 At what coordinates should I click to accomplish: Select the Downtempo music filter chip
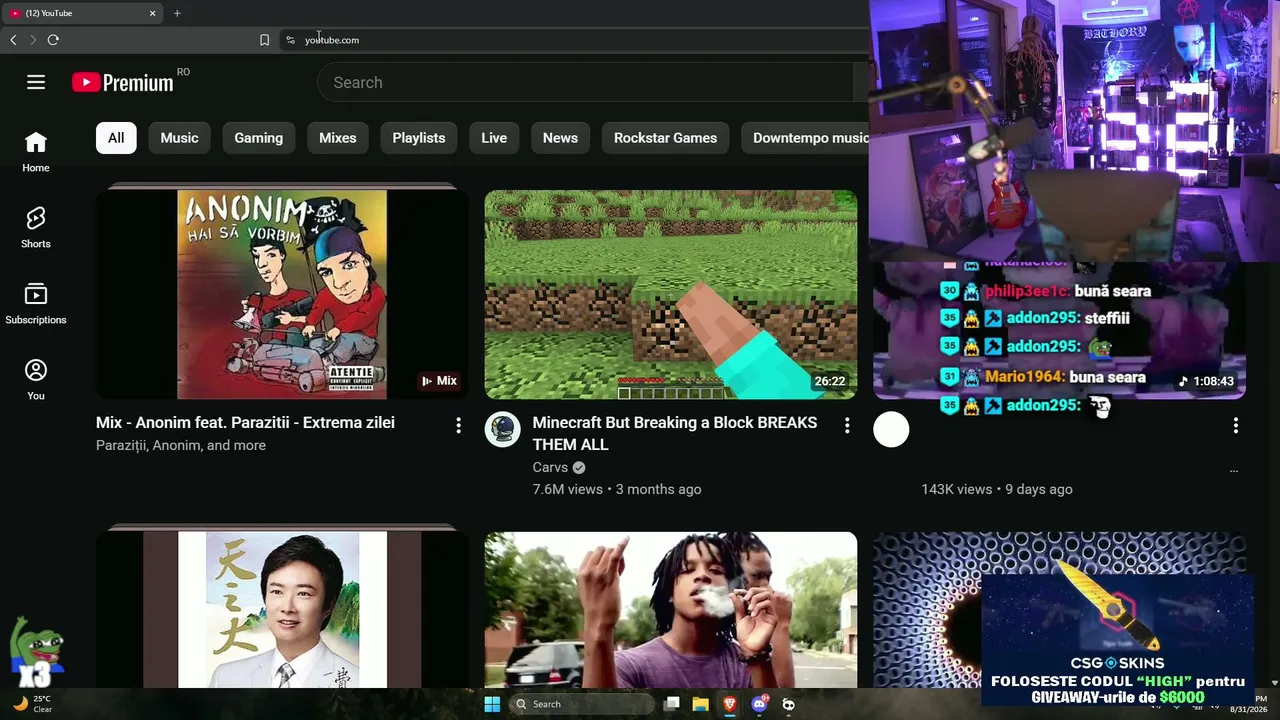click(806, 138)
